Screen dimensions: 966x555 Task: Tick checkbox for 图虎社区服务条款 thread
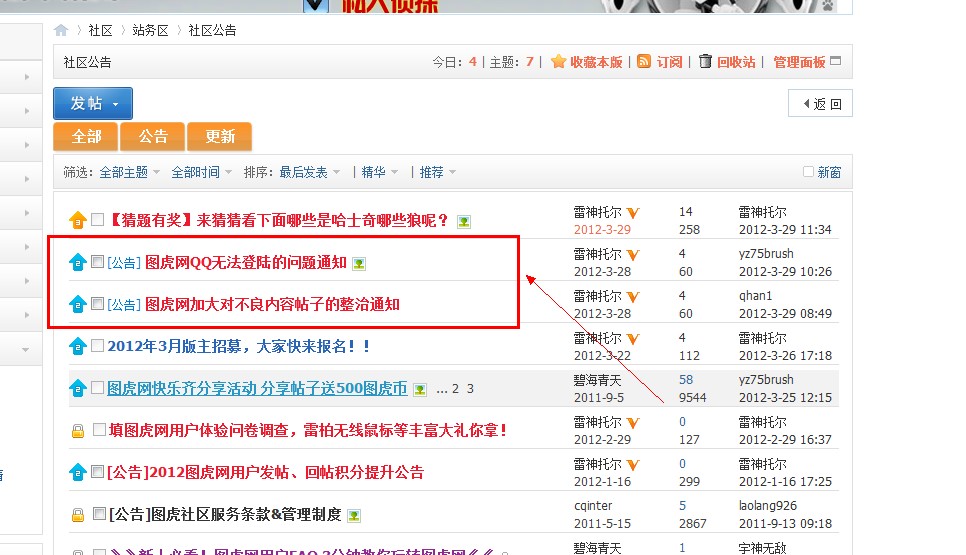click(x=99, y=513)
